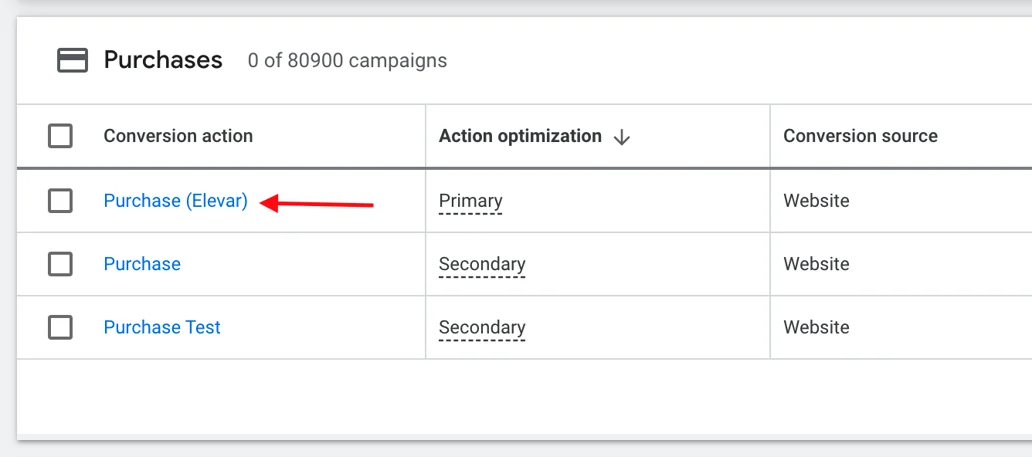Click the sort arrow next to Action optimization
This screenshot has width=1032, height=457.
[621, 137]
